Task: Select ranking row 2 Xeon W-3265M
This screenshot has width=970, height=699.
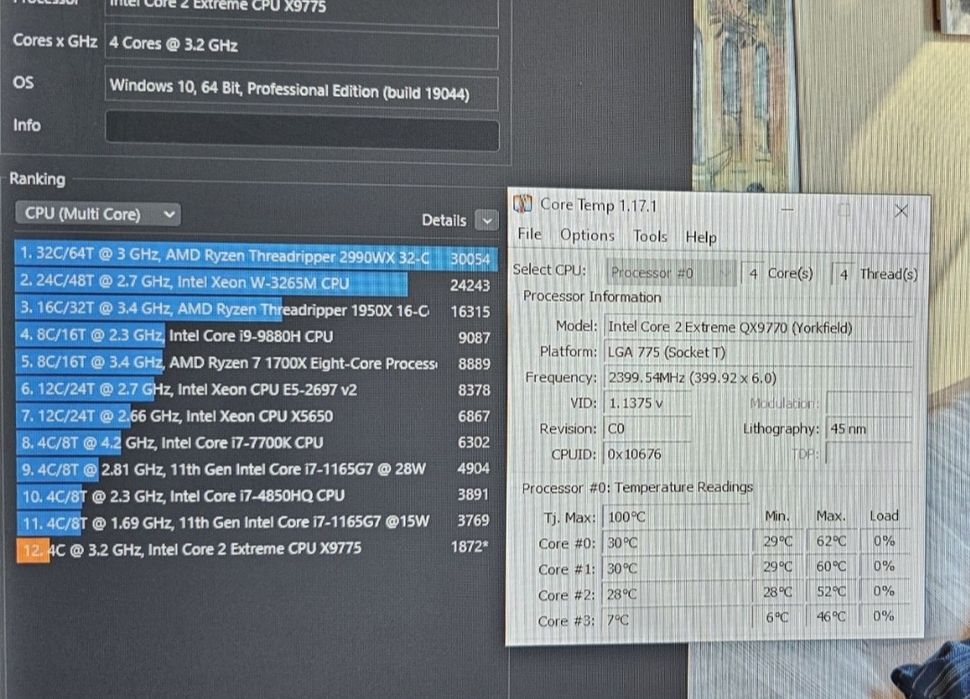Action: pyautogui.click(x=255, y=283)
